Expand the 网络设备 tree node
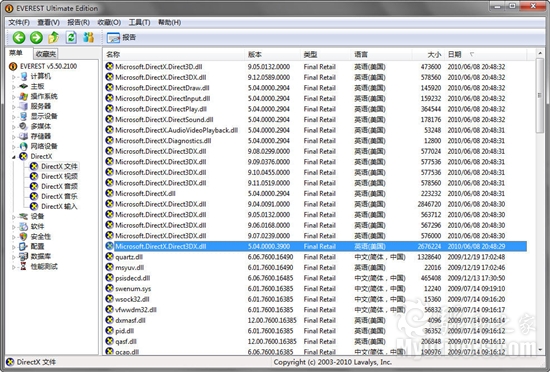Viewport: 550px width, 372px height. click(x=14, y=147)
